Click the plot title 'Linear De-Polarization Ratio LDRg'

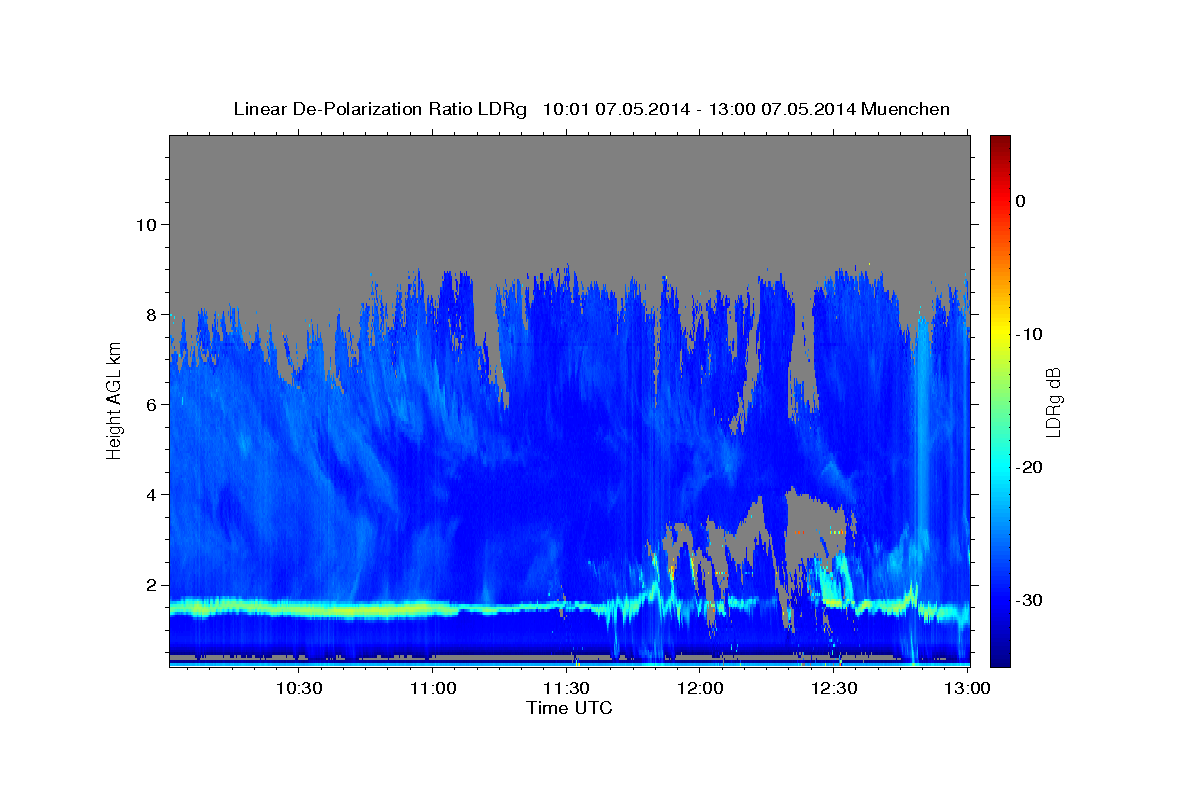click(380, 109)
